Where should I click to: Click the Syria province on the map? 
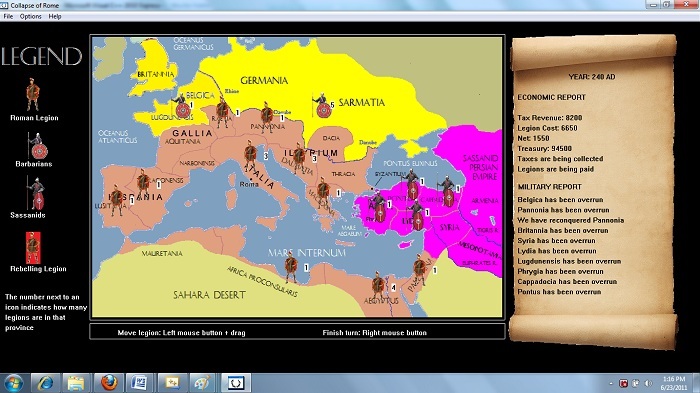tap(449, 227)
